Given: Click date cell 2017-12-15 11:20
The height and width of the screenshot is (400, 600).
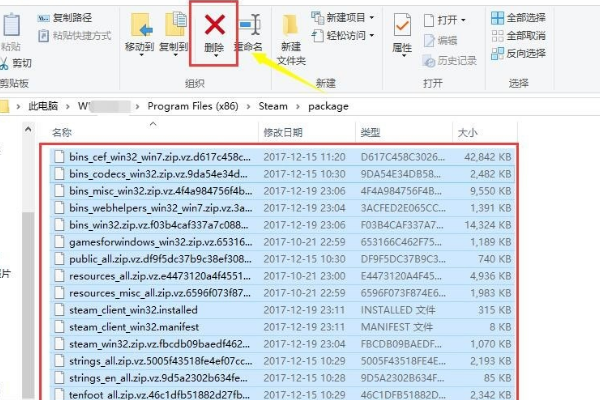Looking at the screenshot, I should (x=304, y=157).
